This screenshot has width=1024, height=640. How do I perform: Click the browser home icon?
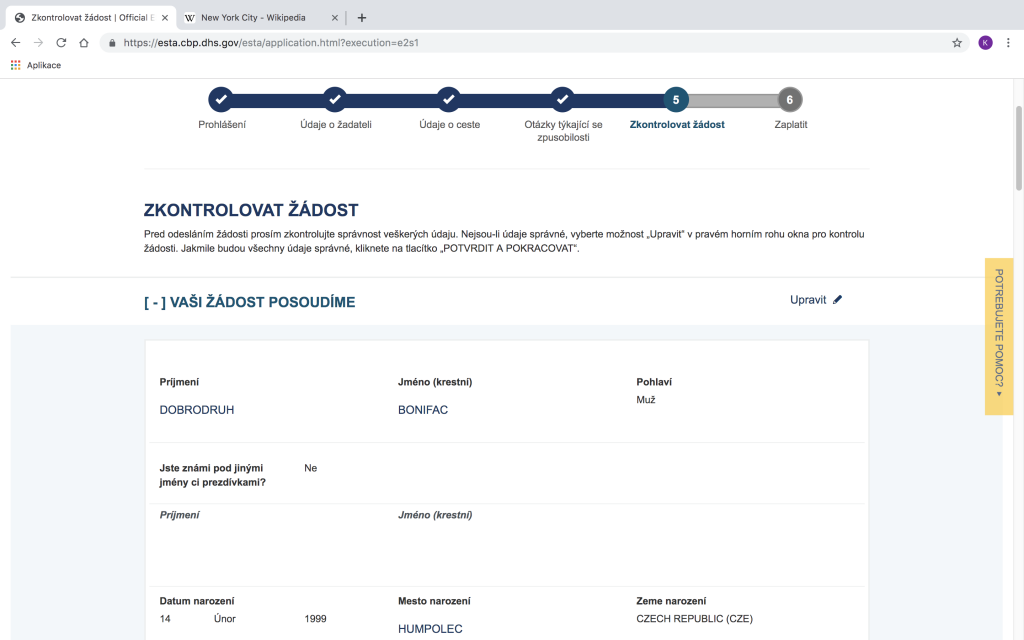tap(84, 43)
